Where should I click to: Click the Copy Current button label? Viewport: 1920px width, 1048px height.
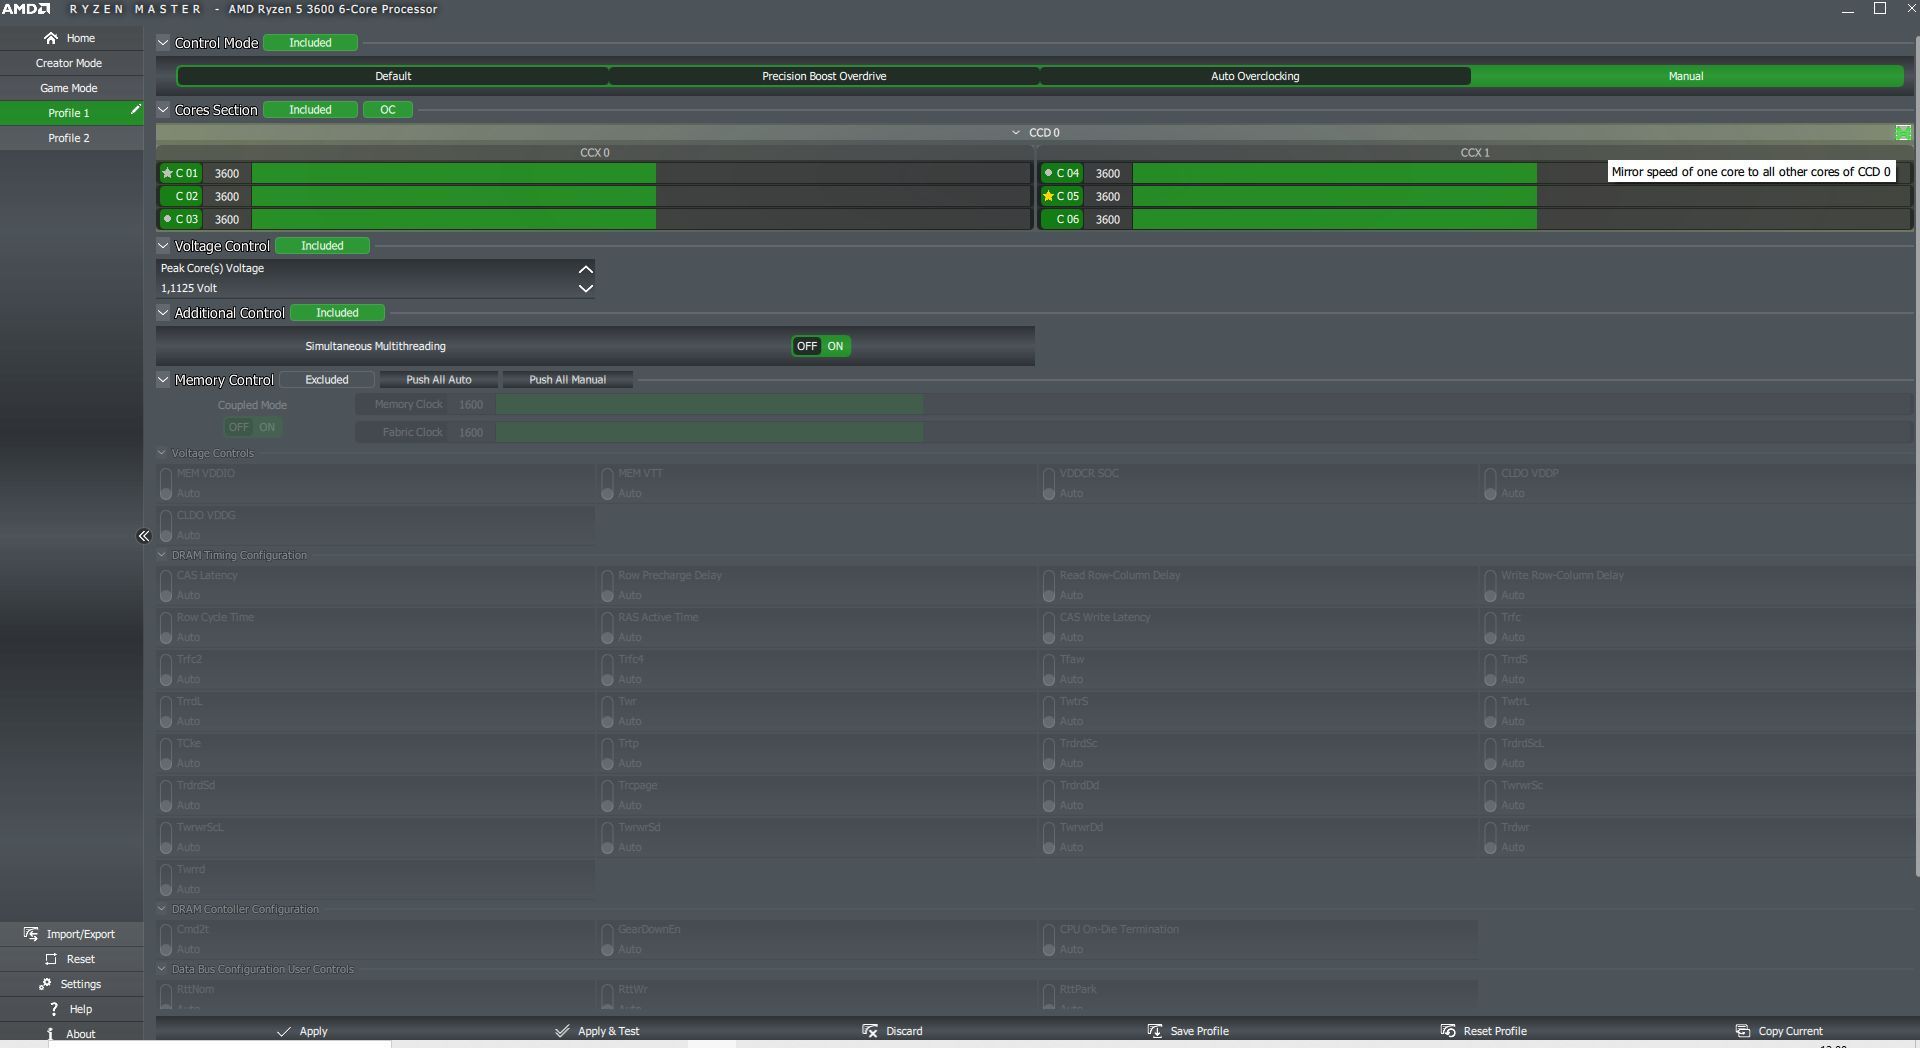(x=1790, y=1031)
